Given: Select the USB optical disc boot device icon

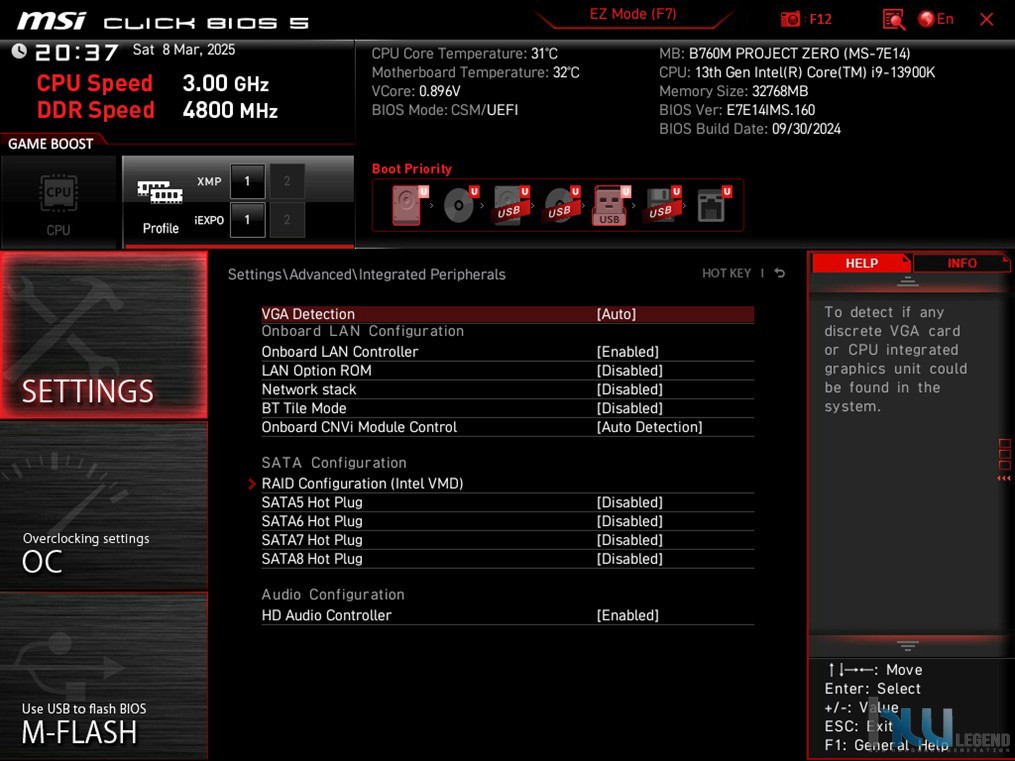Looking at the screenshot, I should pos(561,205).
